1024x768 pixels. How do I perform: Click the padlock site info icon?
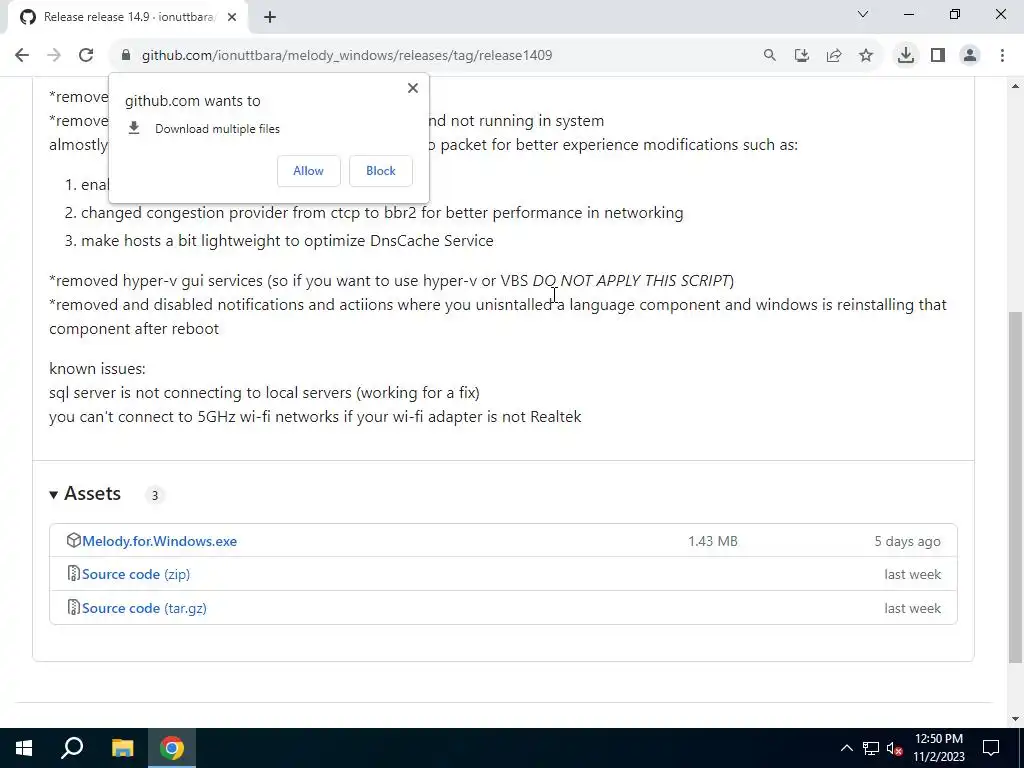(126, 56)
